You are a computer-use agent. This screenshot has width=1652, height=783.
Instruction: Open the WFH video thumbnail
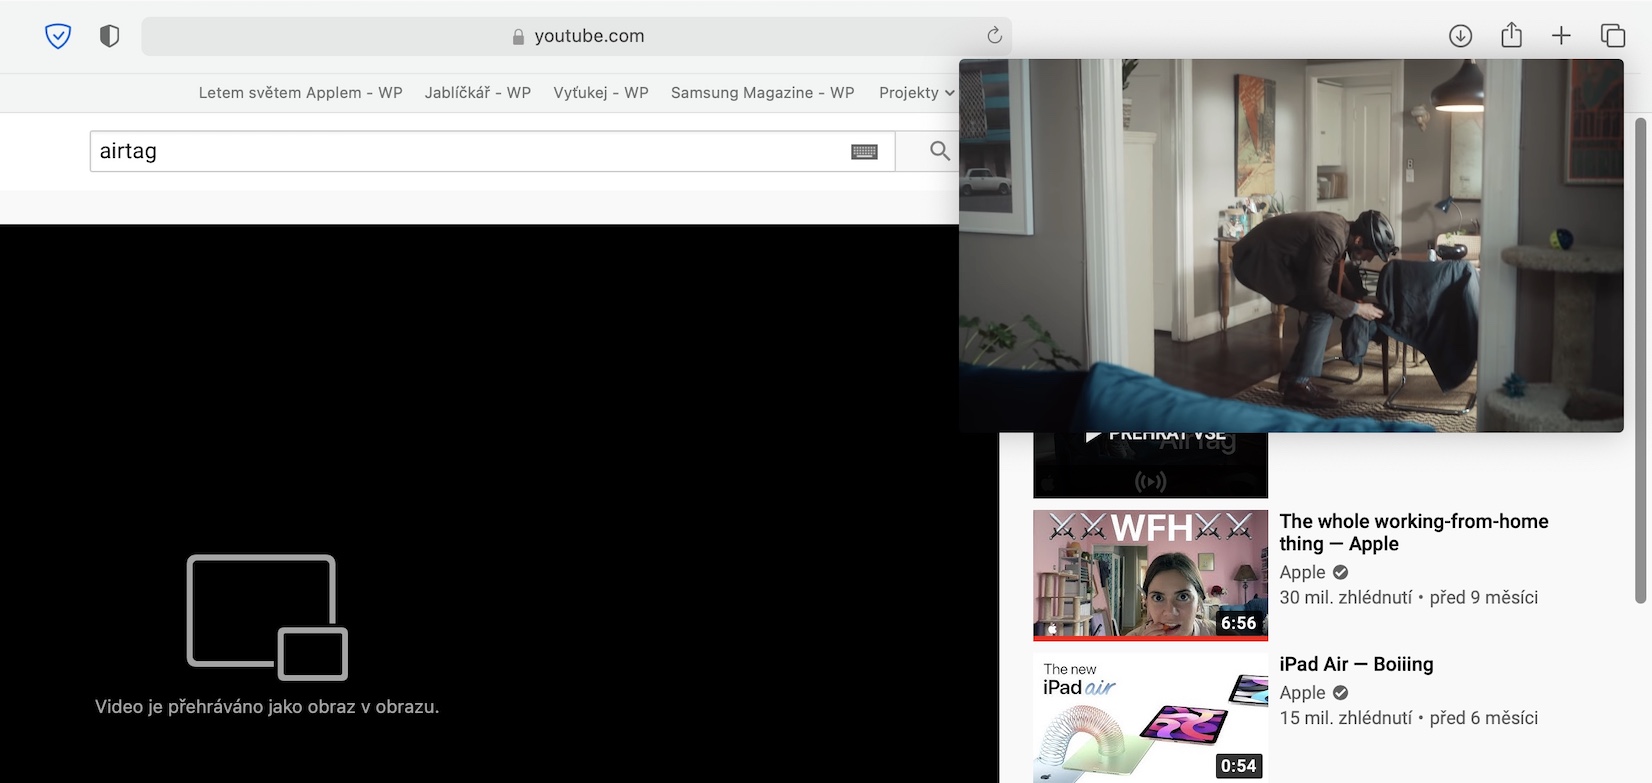click(1150, 575)
